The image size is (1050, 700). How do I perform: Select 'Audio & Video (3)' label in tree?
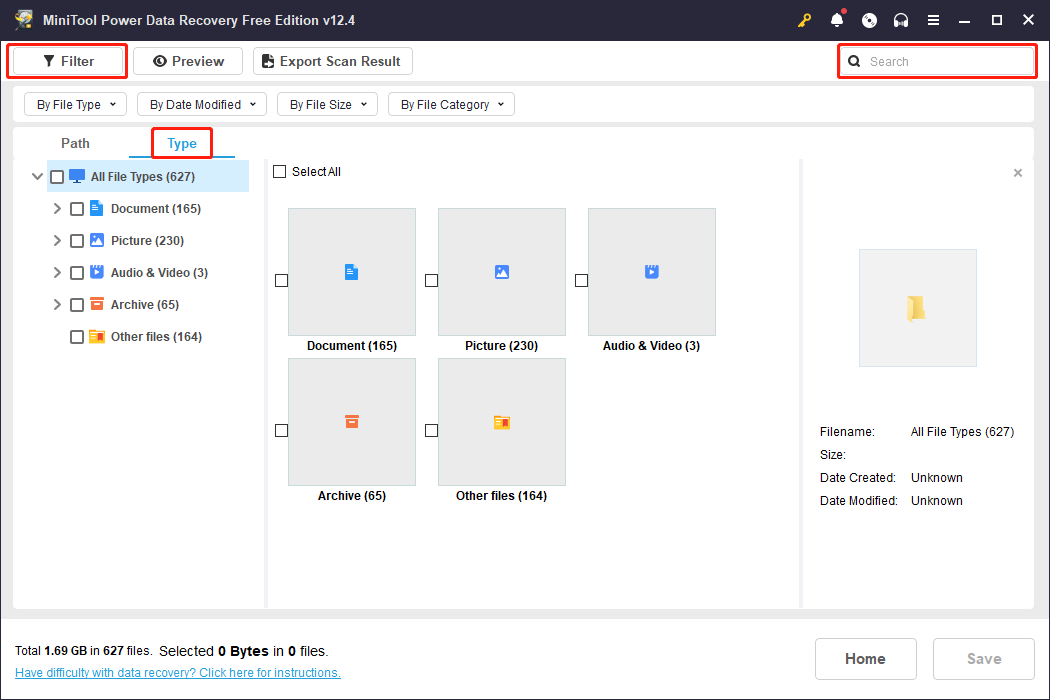coord(159,273)
